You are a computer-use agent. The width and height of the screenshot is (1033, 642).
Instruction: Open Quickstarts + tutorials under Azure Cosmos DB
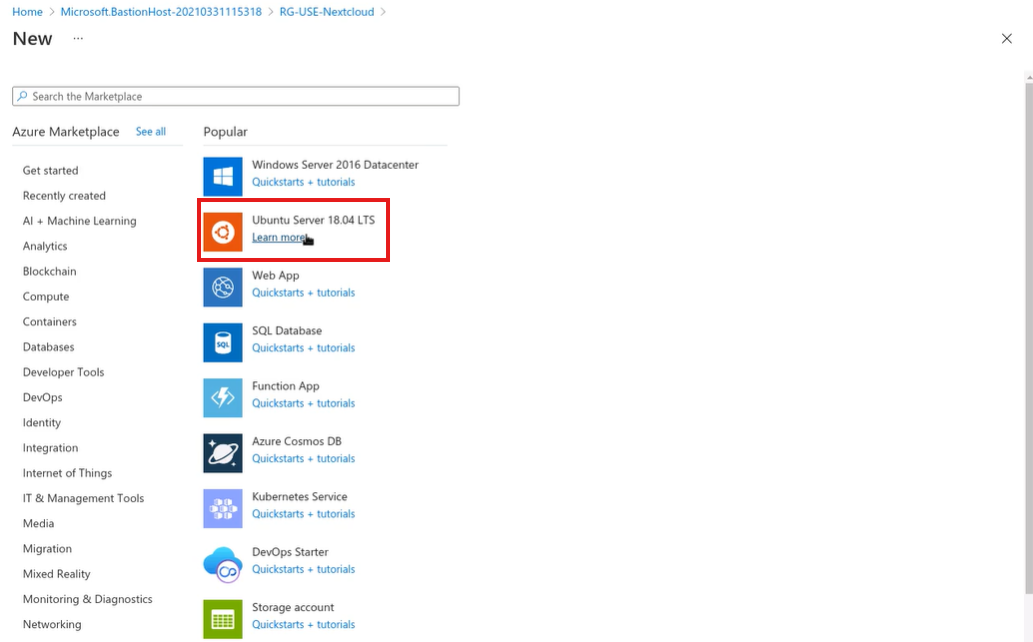click(x=303, y=459)
